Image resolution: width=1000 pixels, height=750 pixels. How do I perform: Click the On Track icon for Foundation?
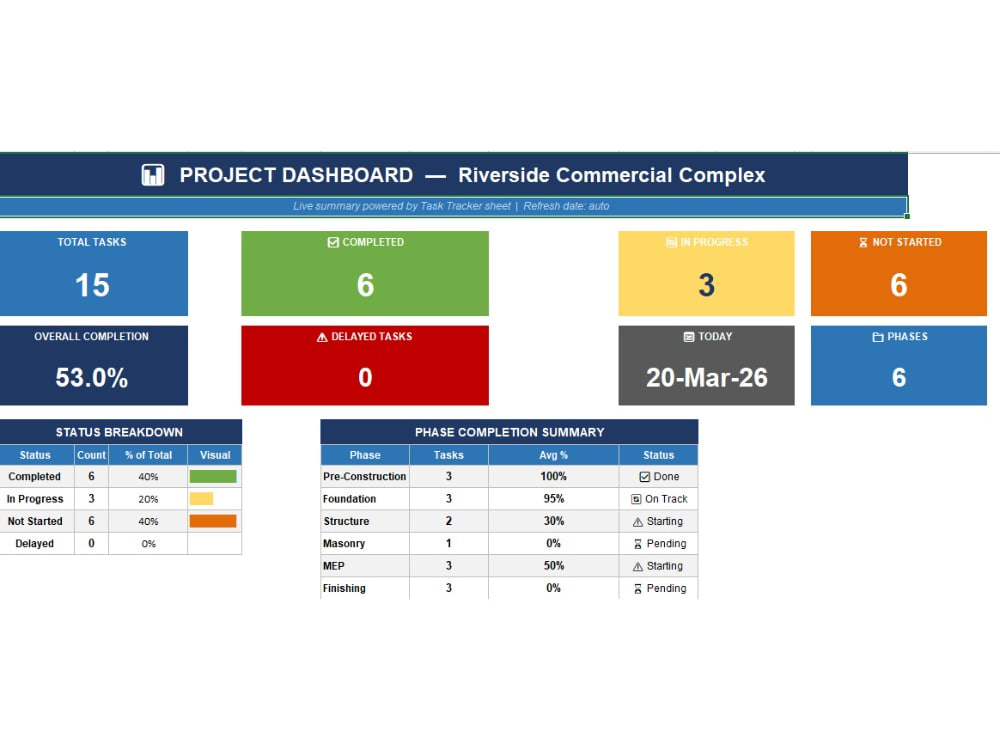coord(636,499)
